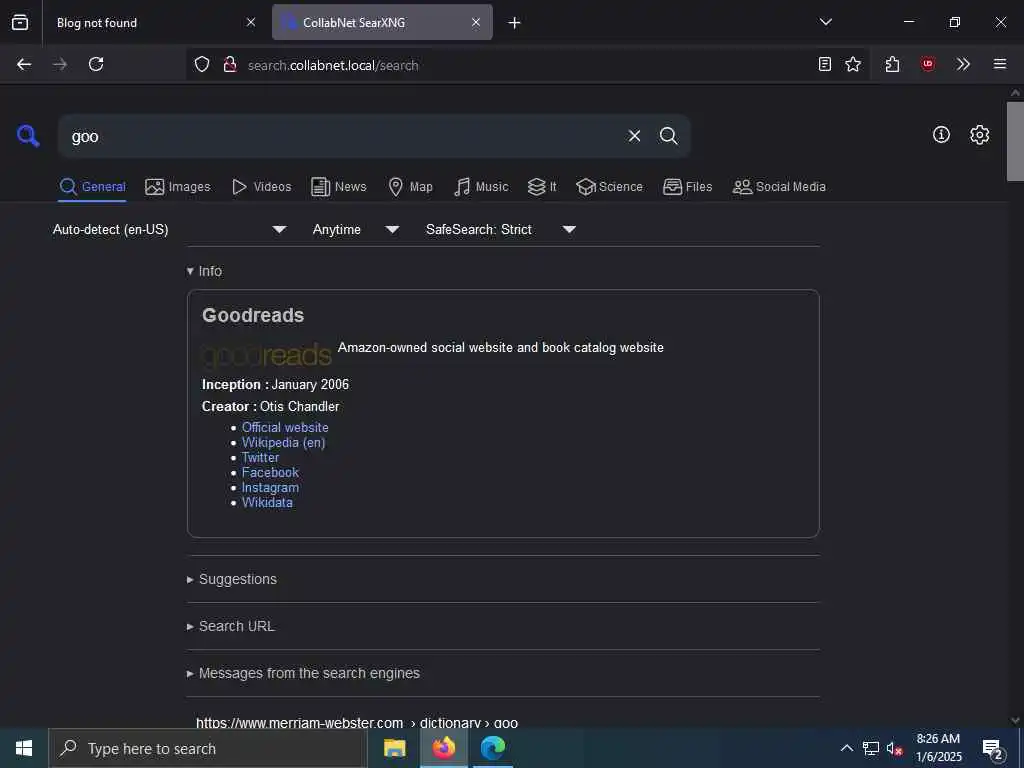Viewport: 1024px width, 768px height.
Task: Select the Files search category
Action: click(x=687, y=187)
